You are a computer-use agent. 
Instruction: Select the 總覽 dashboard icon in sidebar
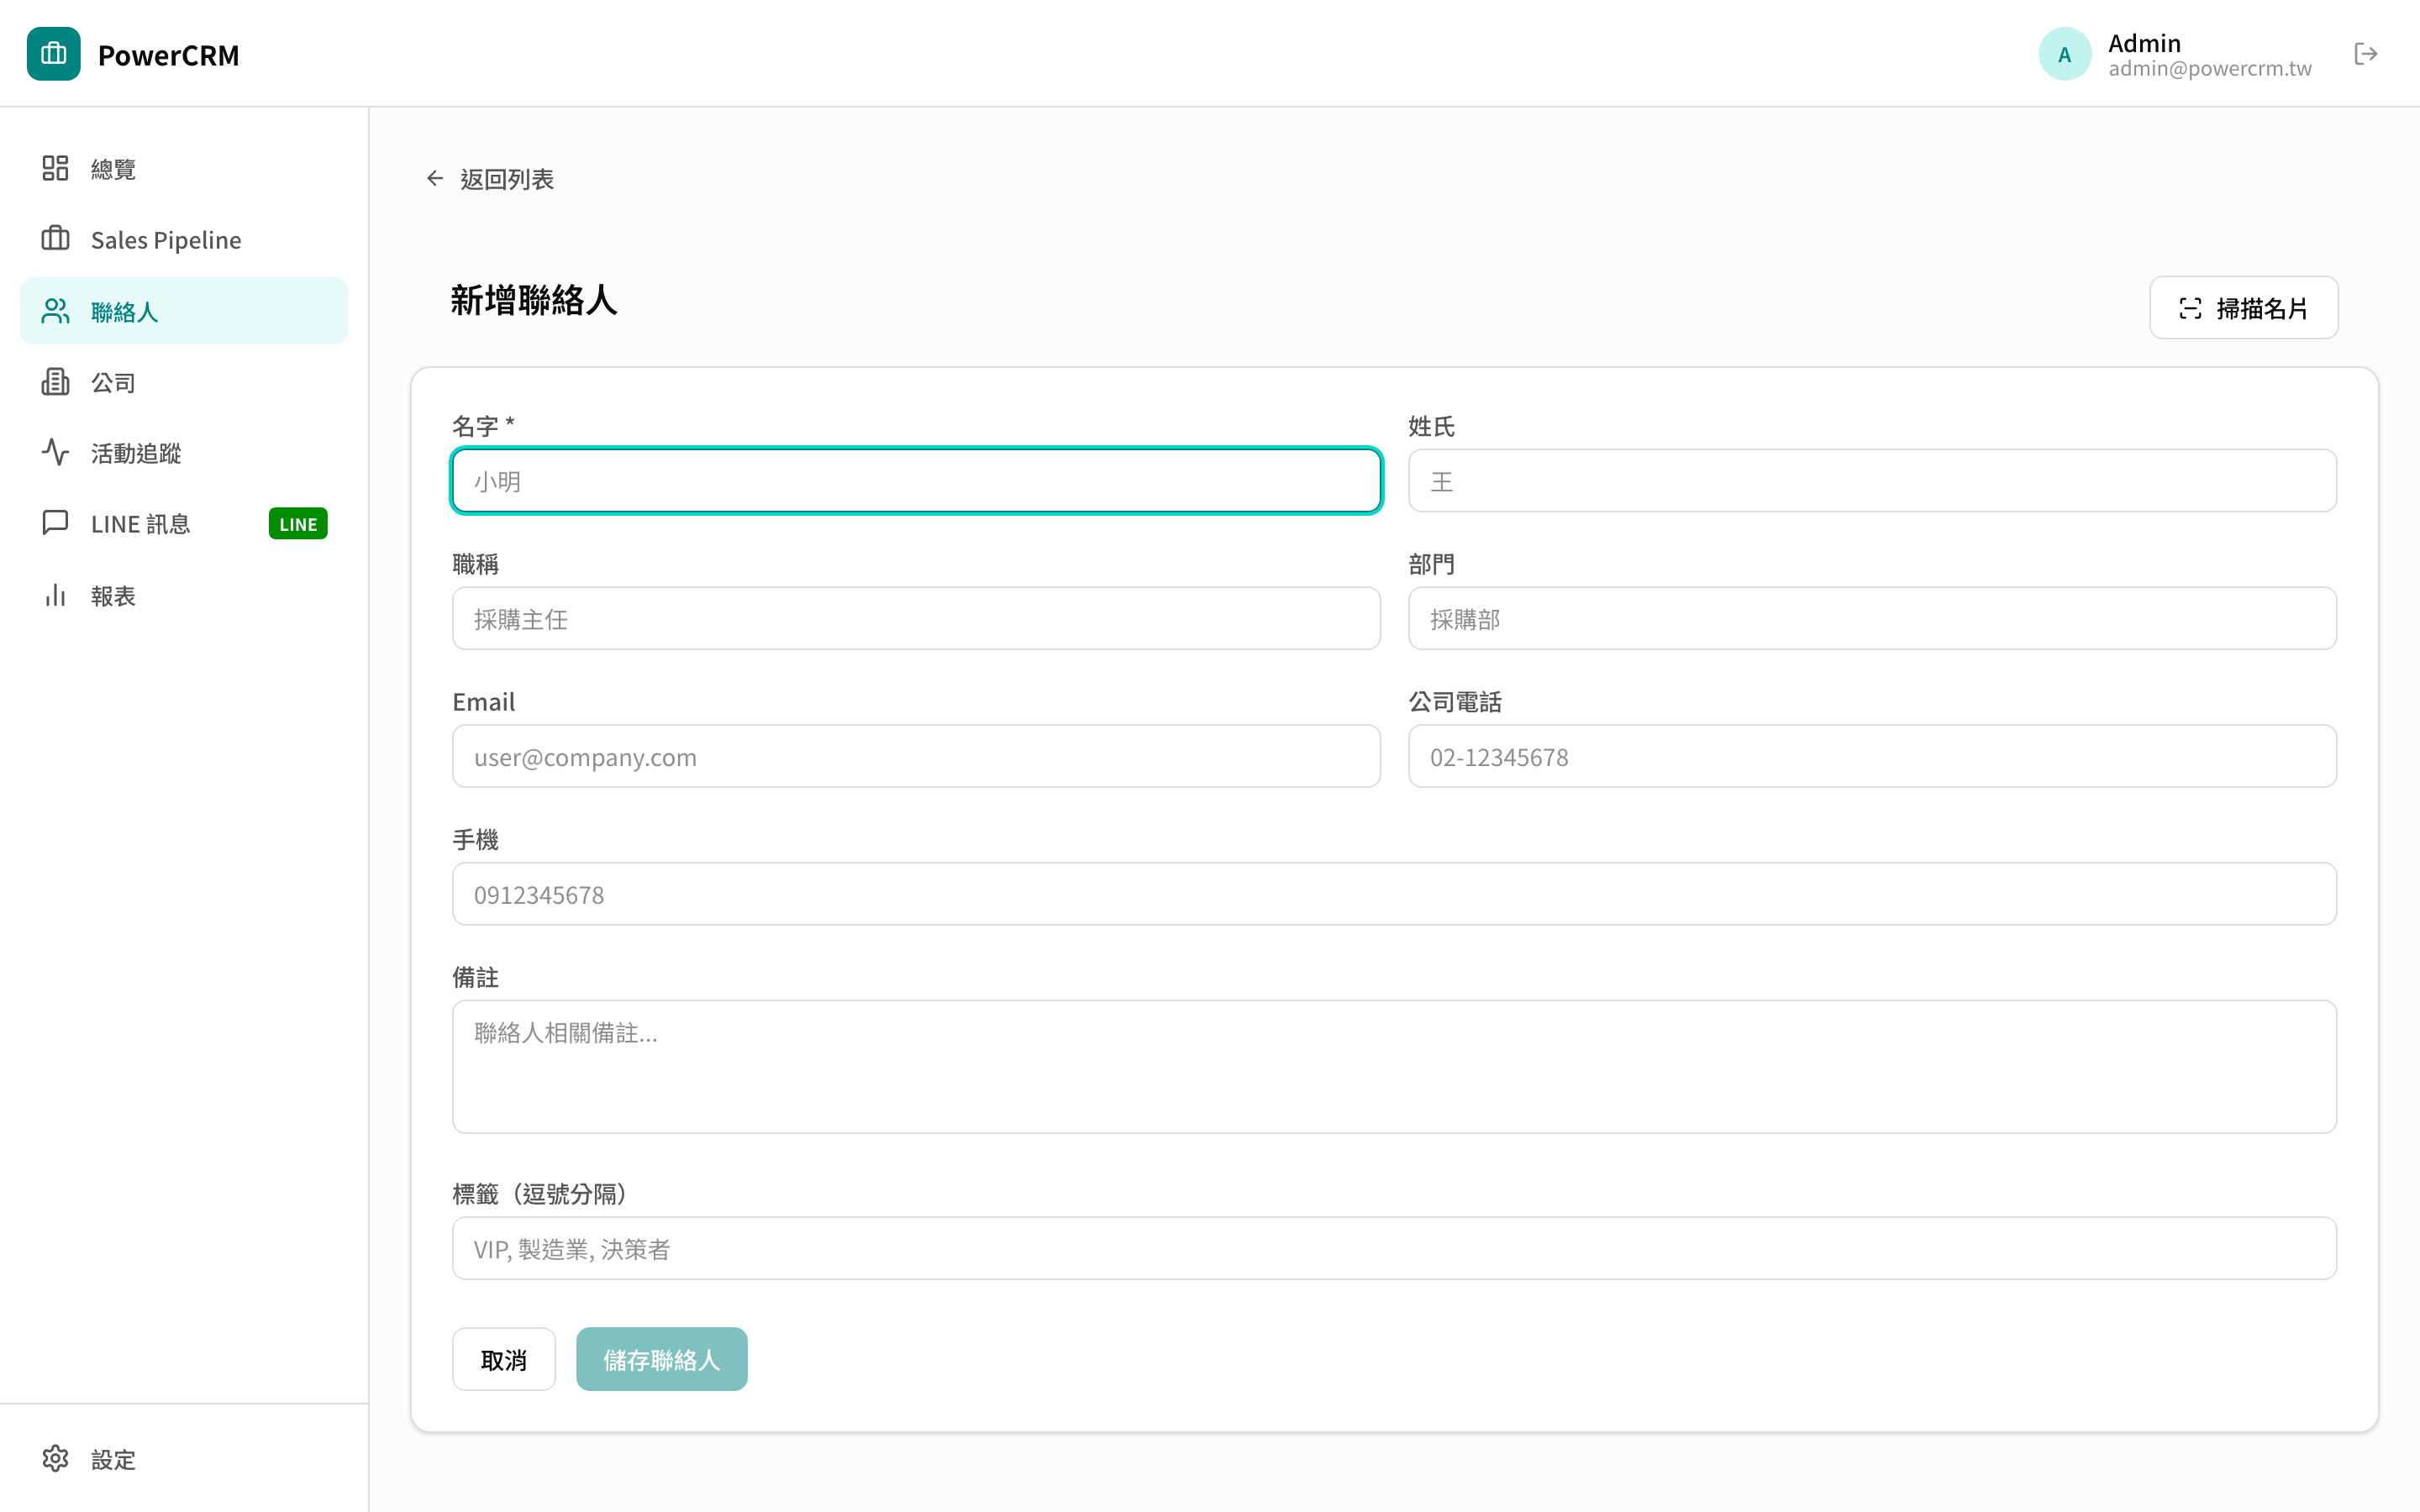click(x=55, y=168)
